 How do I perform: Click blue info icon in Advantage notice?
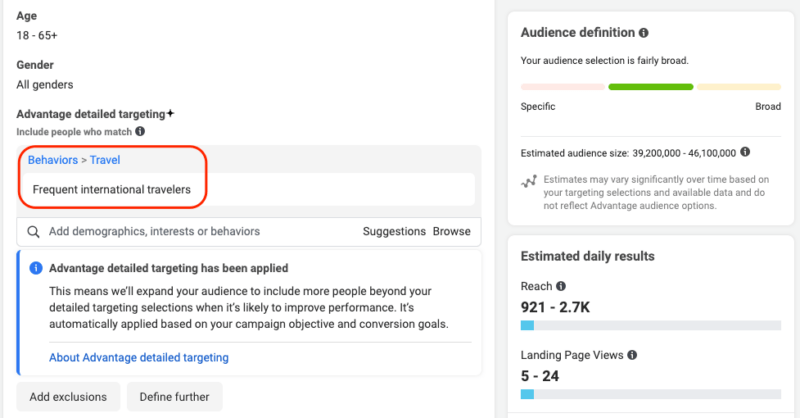[x=36, y=268]
